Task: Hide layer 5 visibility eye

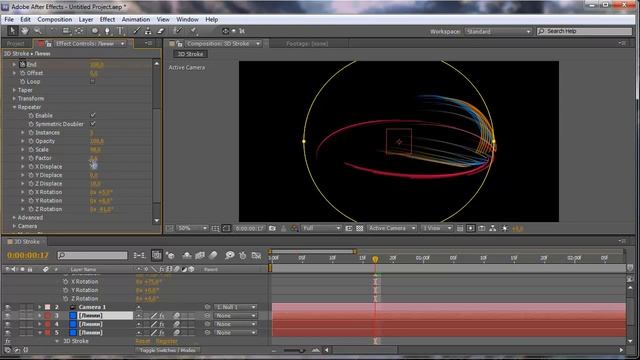Action: (x=7, y=333)
